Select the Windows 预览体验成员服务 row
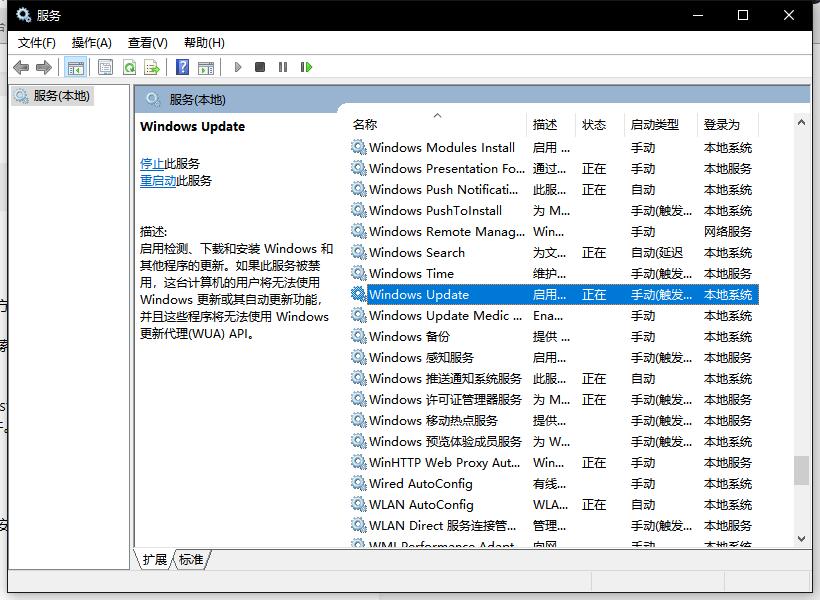Viewport: 820px width, 600px height. (554, 441)
